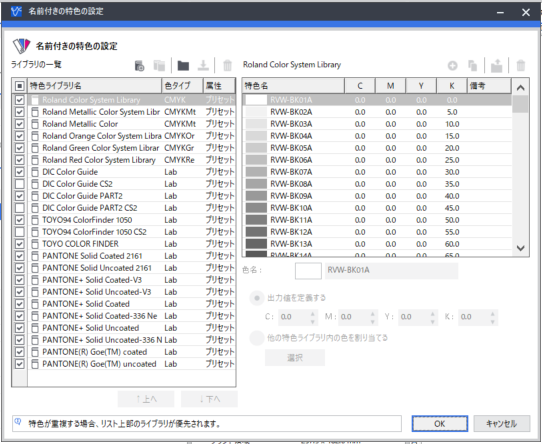Click the delete spot color trash icon

[521, 65]
